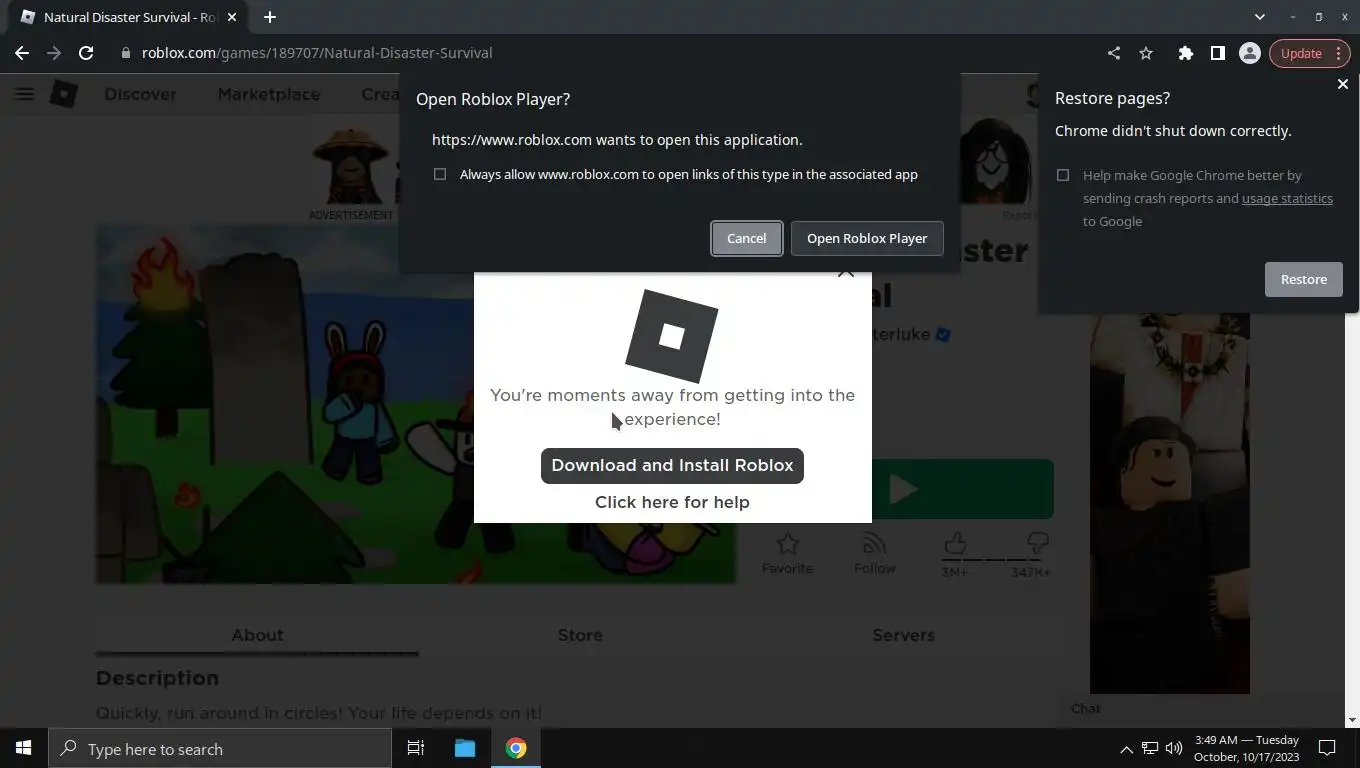
Task: Open Task View on the taskbar
Action: point(416,748)
